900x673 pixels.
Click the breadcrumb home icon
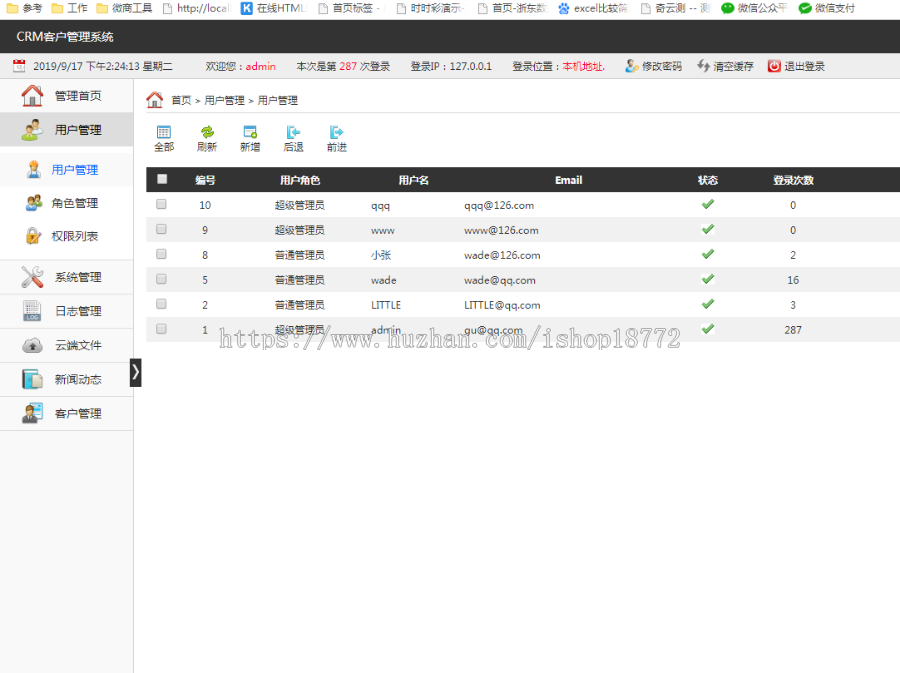[154, 100]
